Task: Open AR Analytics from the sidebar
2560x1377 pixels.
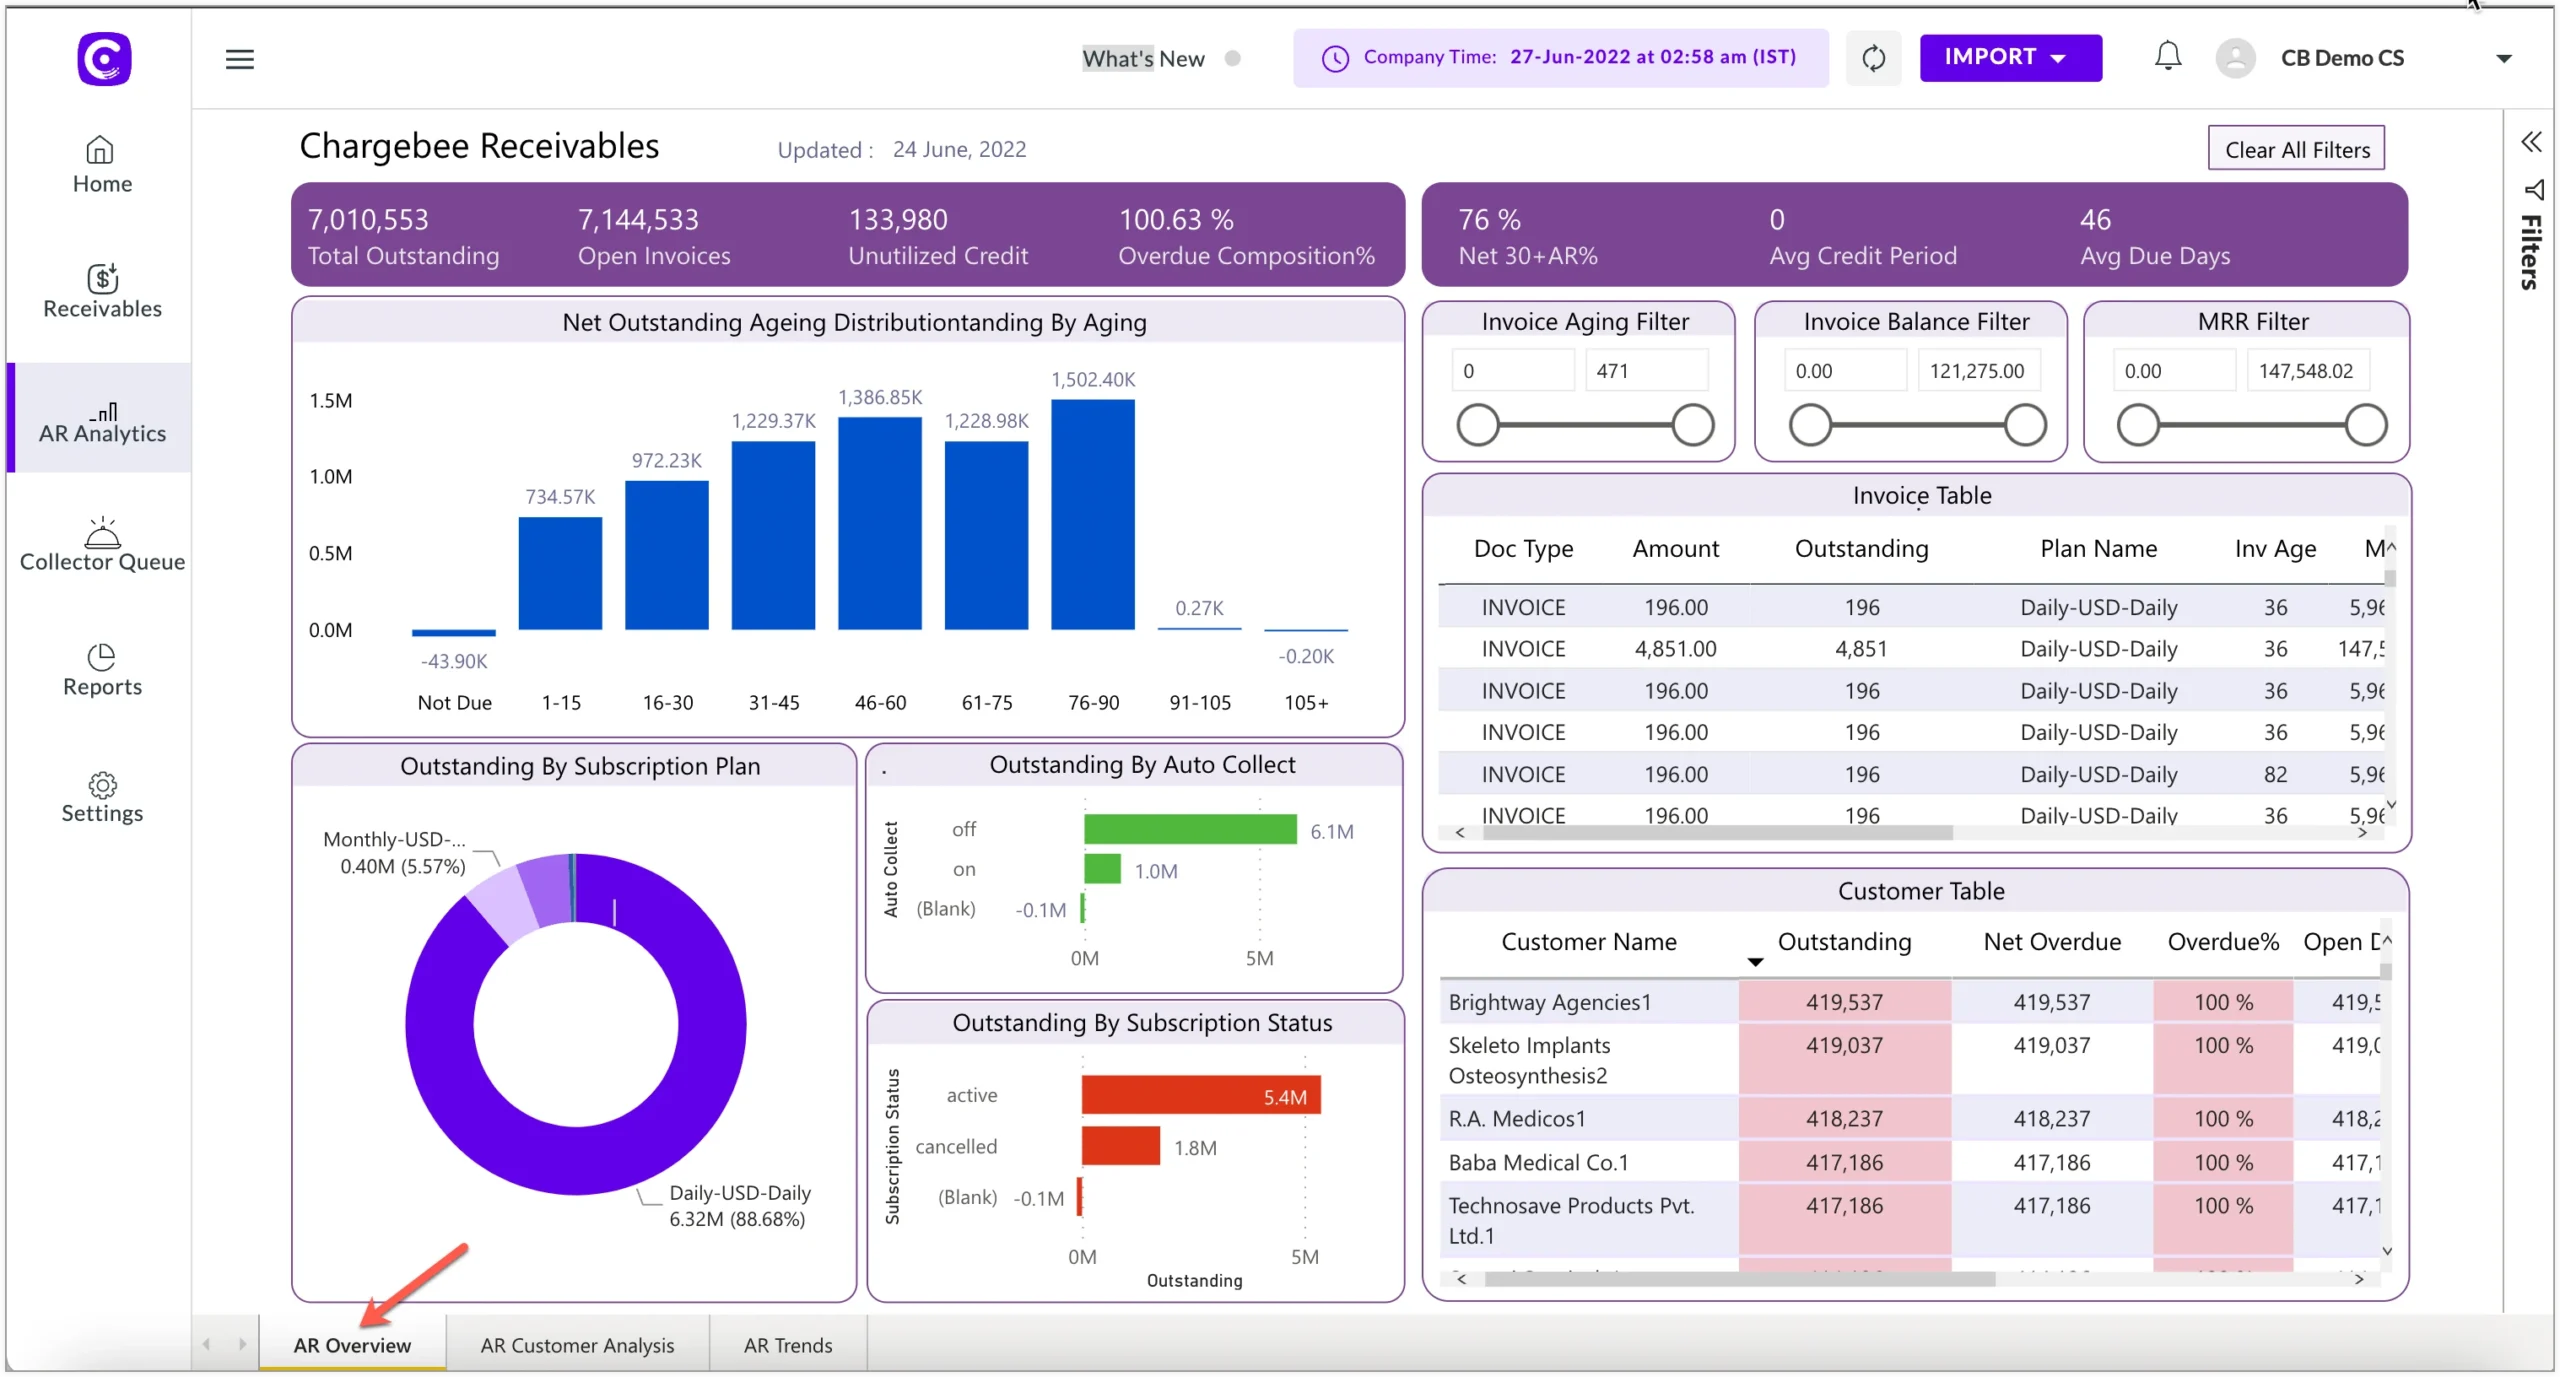Action: pos(103,419)
